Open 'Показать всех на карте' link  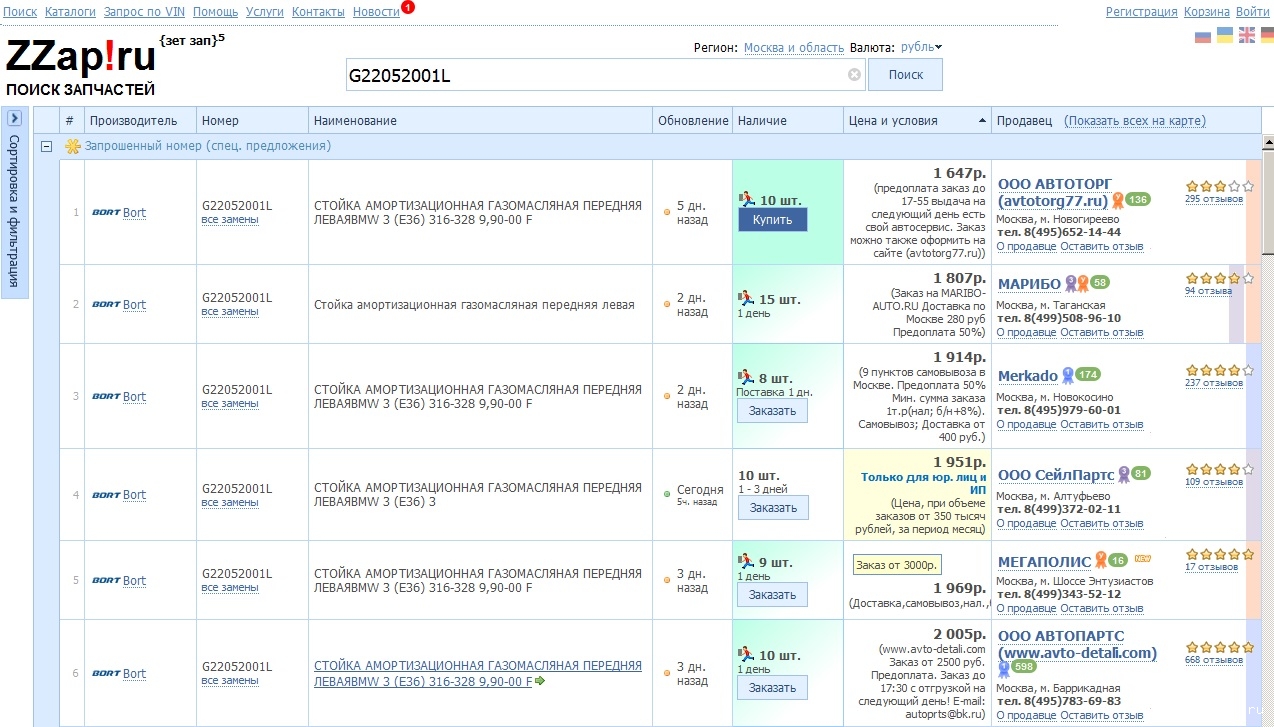(x=1135, y=121)
